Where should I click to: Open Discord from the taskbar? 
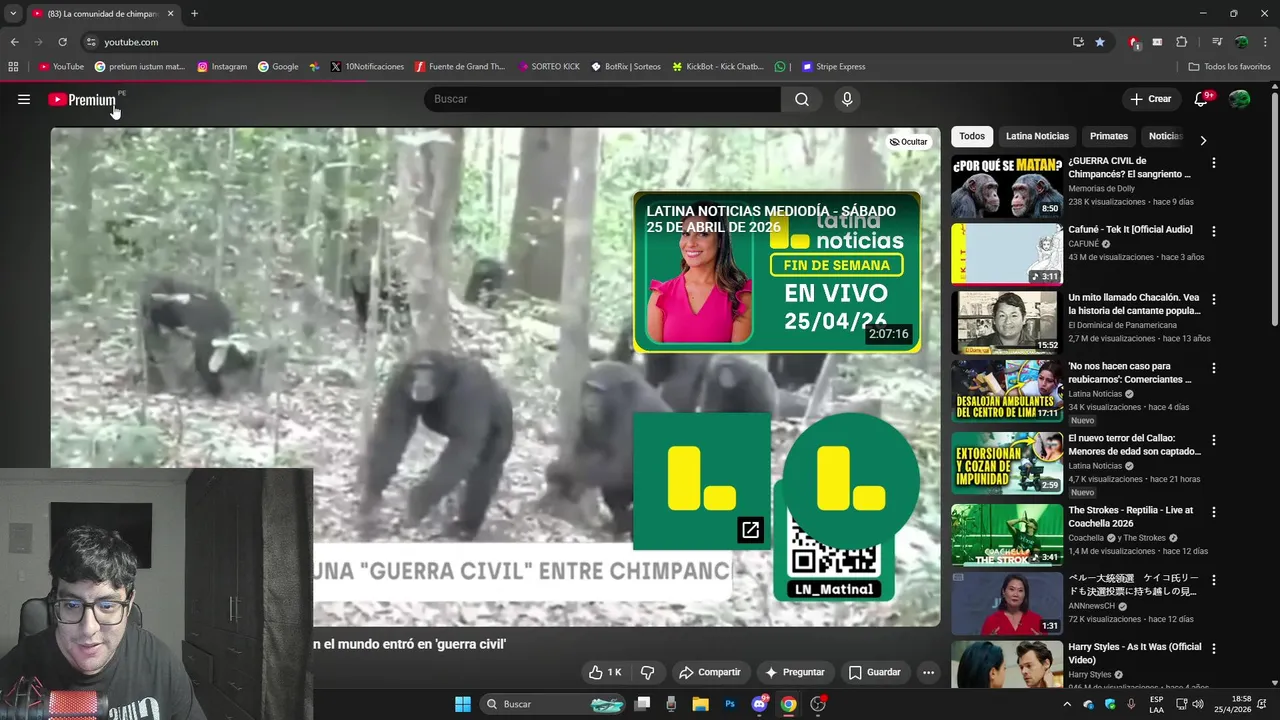click(759, 704)
